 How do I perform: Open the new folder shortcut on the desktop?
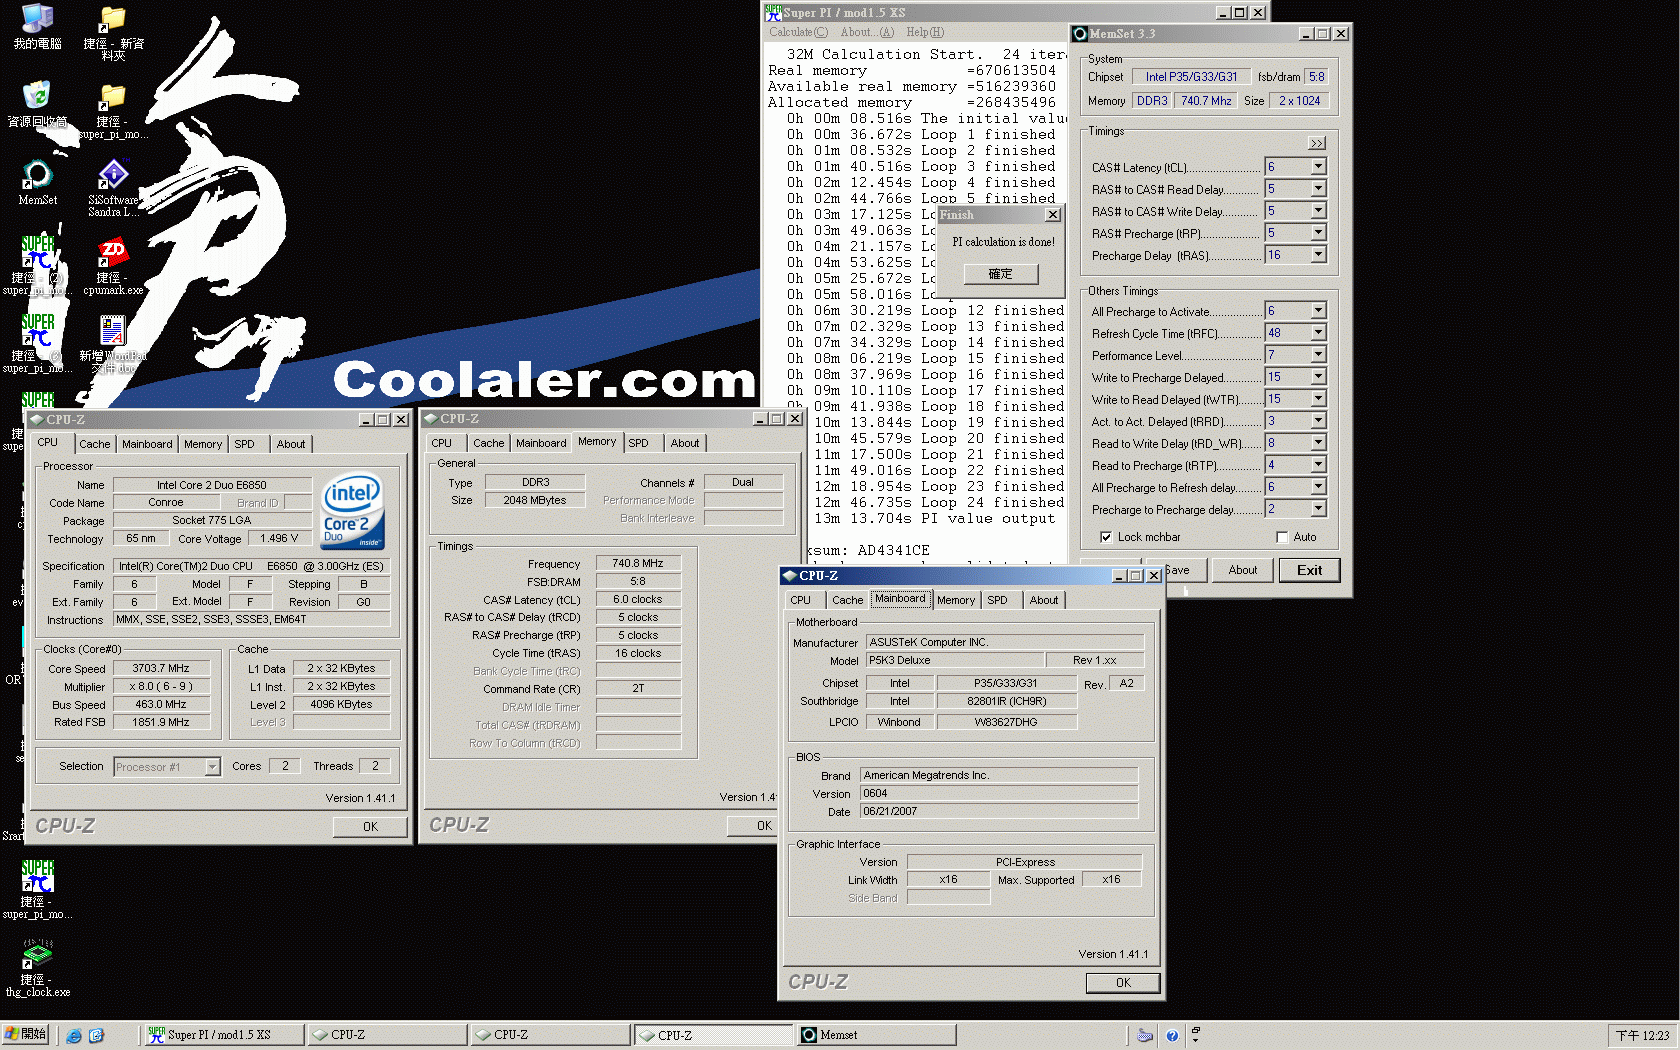coord(113,32)
